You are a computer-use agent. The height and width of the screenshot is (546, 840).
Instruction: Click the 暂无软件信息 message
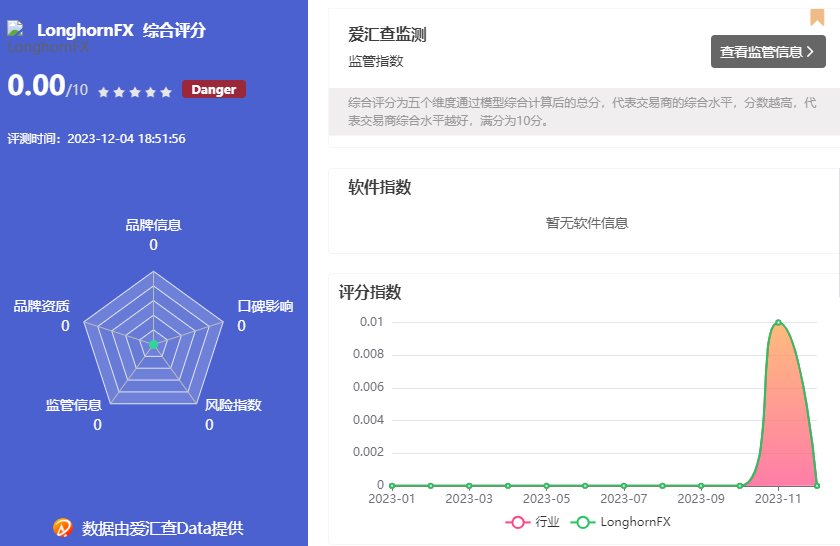[587, 223]
